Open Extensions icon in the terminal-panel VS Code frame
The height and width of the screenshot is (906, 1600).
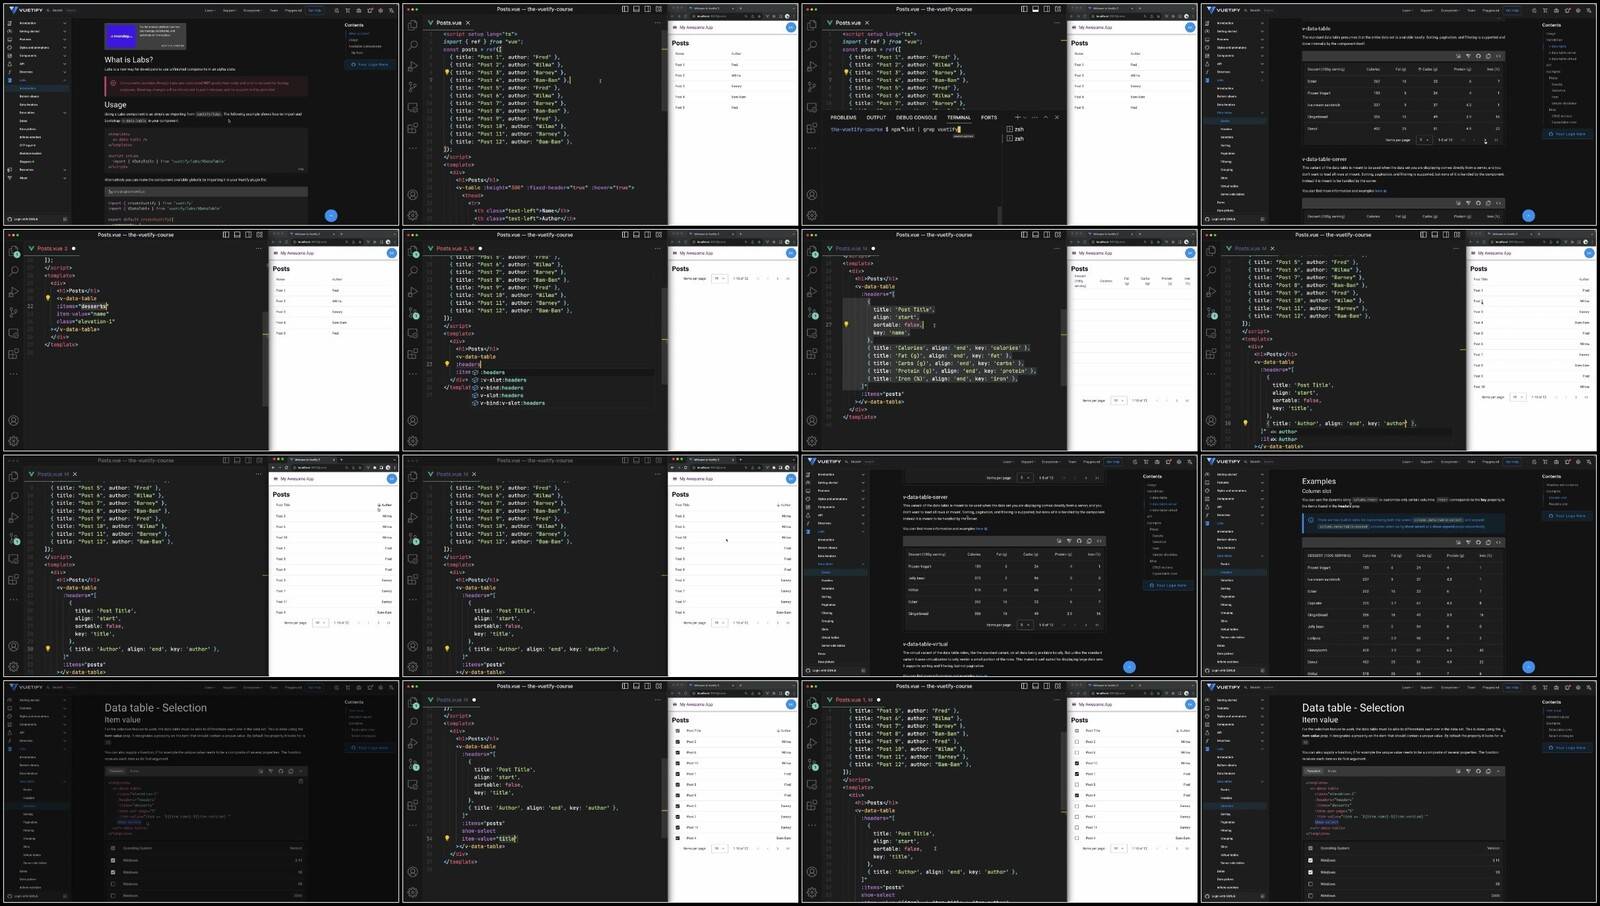click(x=812, y=128)
